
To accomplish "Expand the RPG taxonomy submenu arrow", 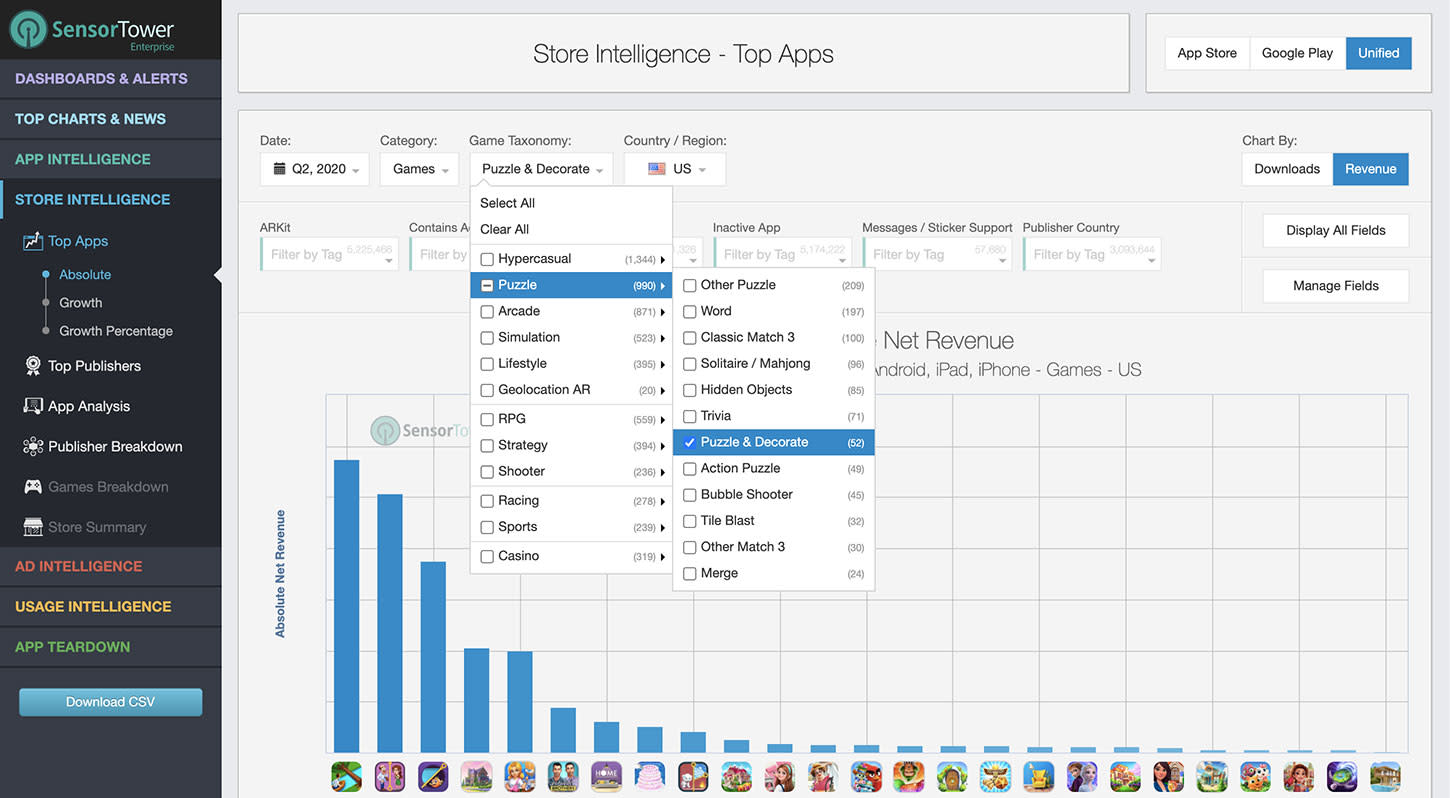I will click(x=661, y=419).
